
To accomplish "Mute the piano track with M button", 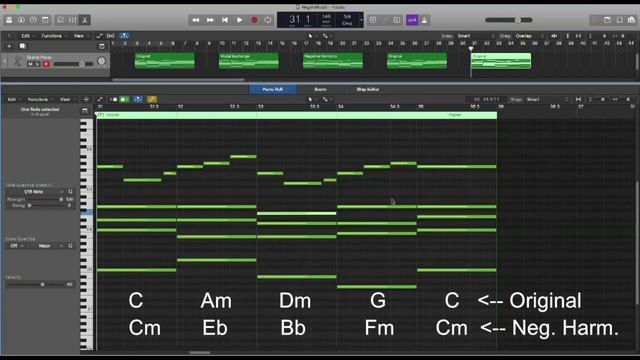I will coord(30,64).
